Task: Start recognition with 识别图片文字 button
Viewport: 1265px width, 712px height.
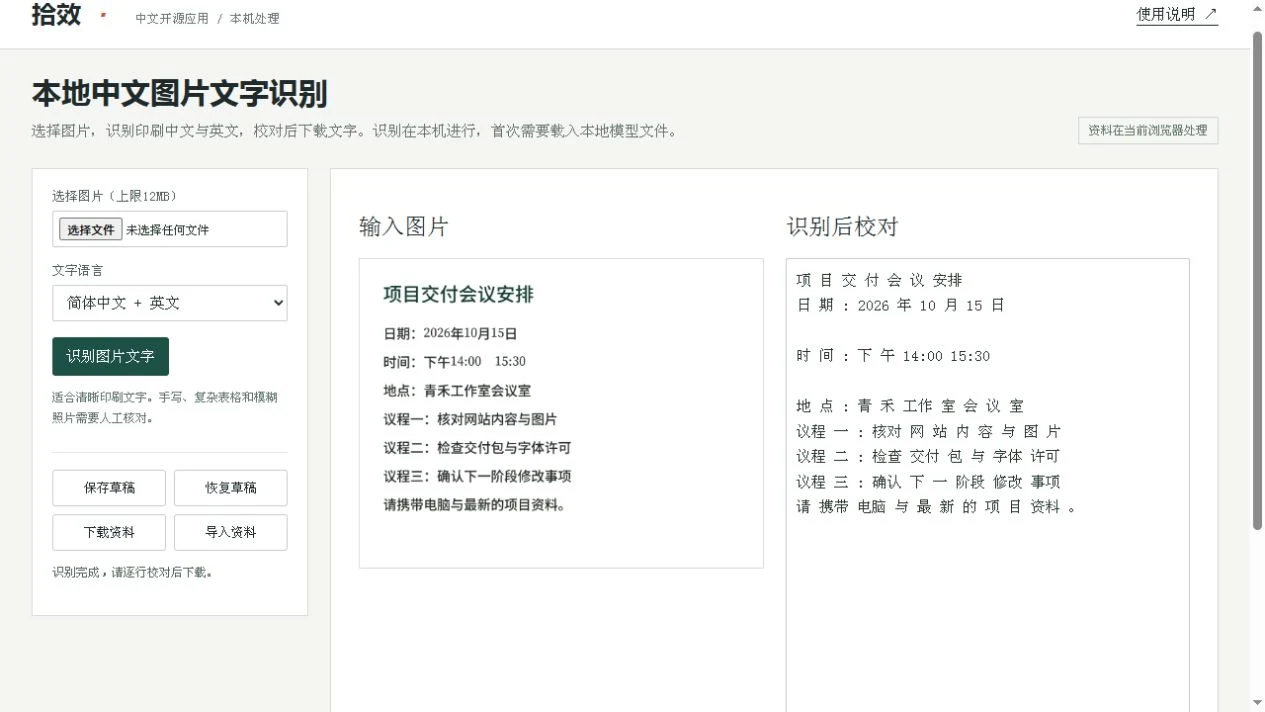Action: (x=111, y=356)
